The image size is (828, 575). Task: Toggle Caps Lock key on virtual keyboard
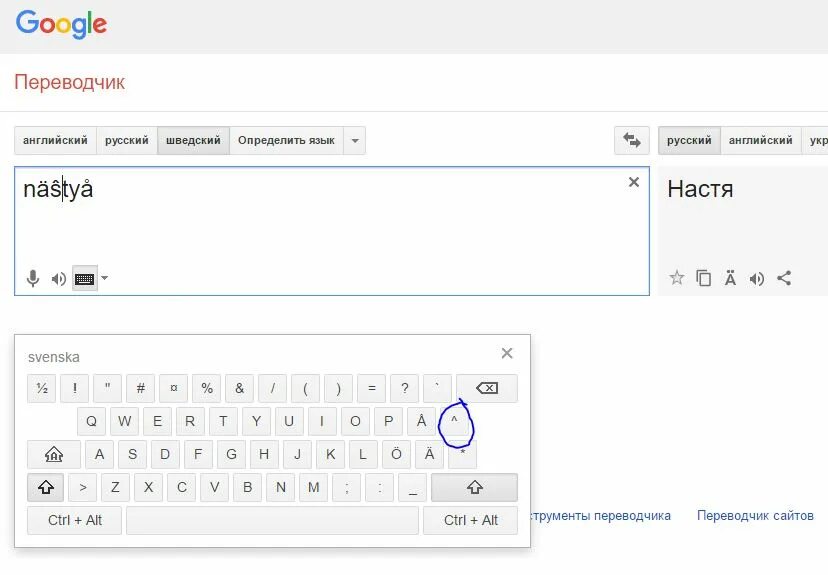pos(54,454)
